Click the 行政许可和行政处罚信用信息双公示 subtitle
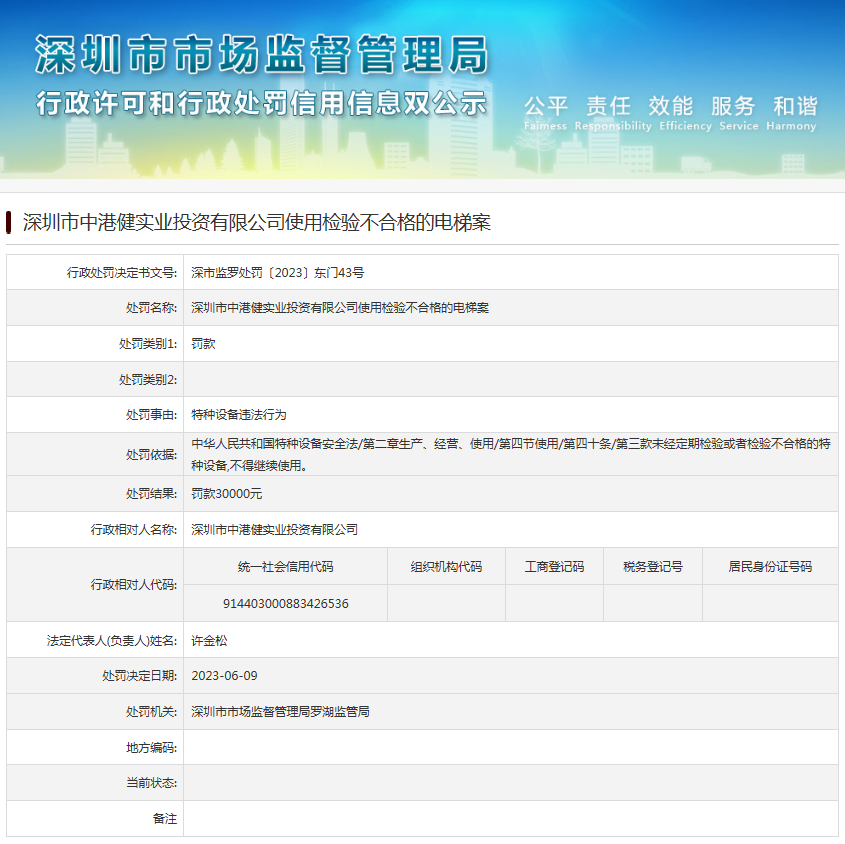Screen dimensions: 845x844 261,103
